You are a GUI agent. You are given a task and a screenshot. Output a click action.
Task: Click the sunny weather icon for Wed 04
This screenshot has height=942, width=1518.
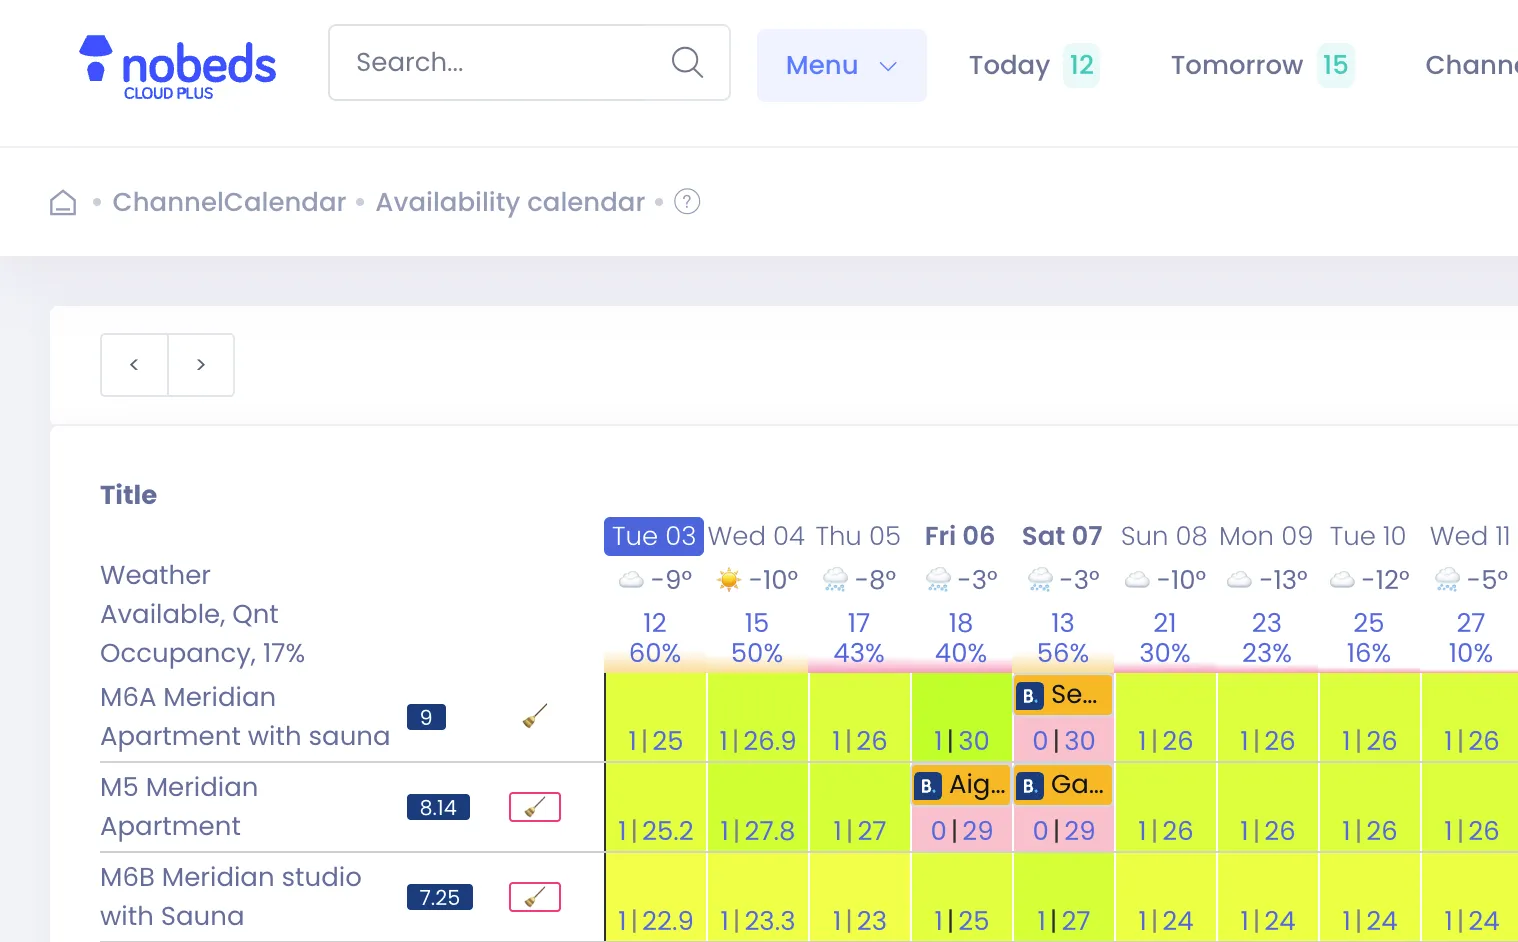tap(729, 579)
